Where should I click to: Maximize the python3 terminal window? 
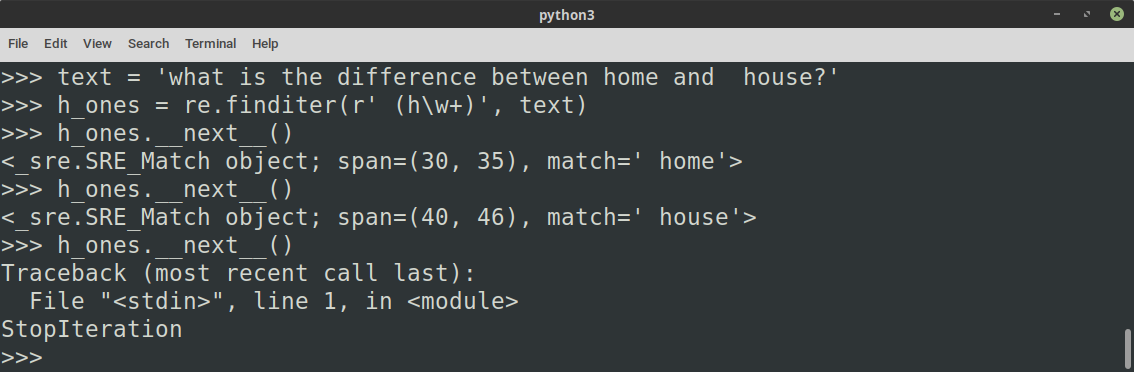1086,14
